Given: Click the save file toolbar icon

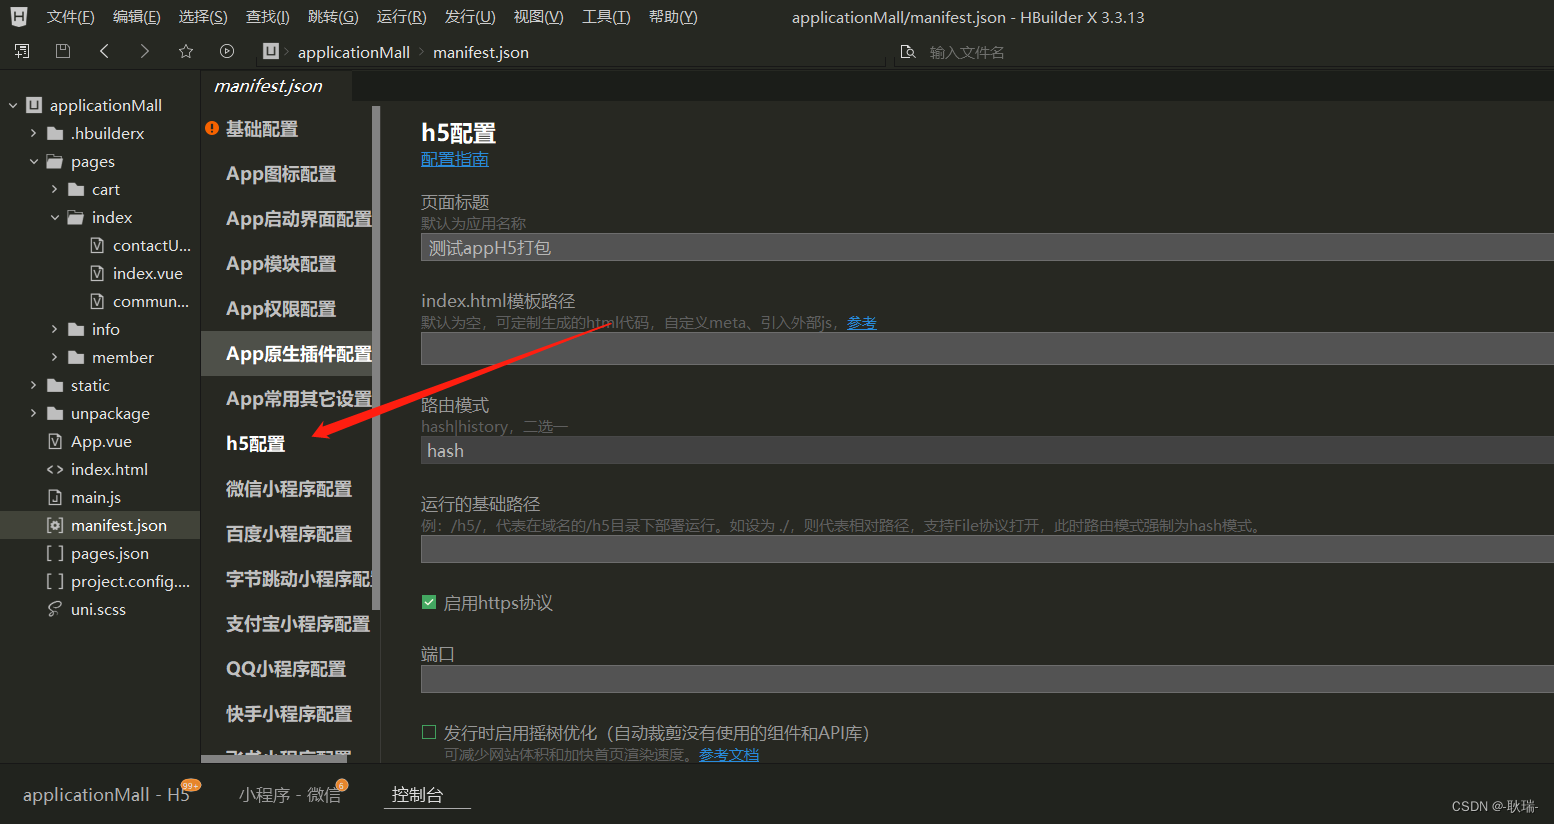Looking at the screenshot, I should pyautogui.click(x=63, y=51).
